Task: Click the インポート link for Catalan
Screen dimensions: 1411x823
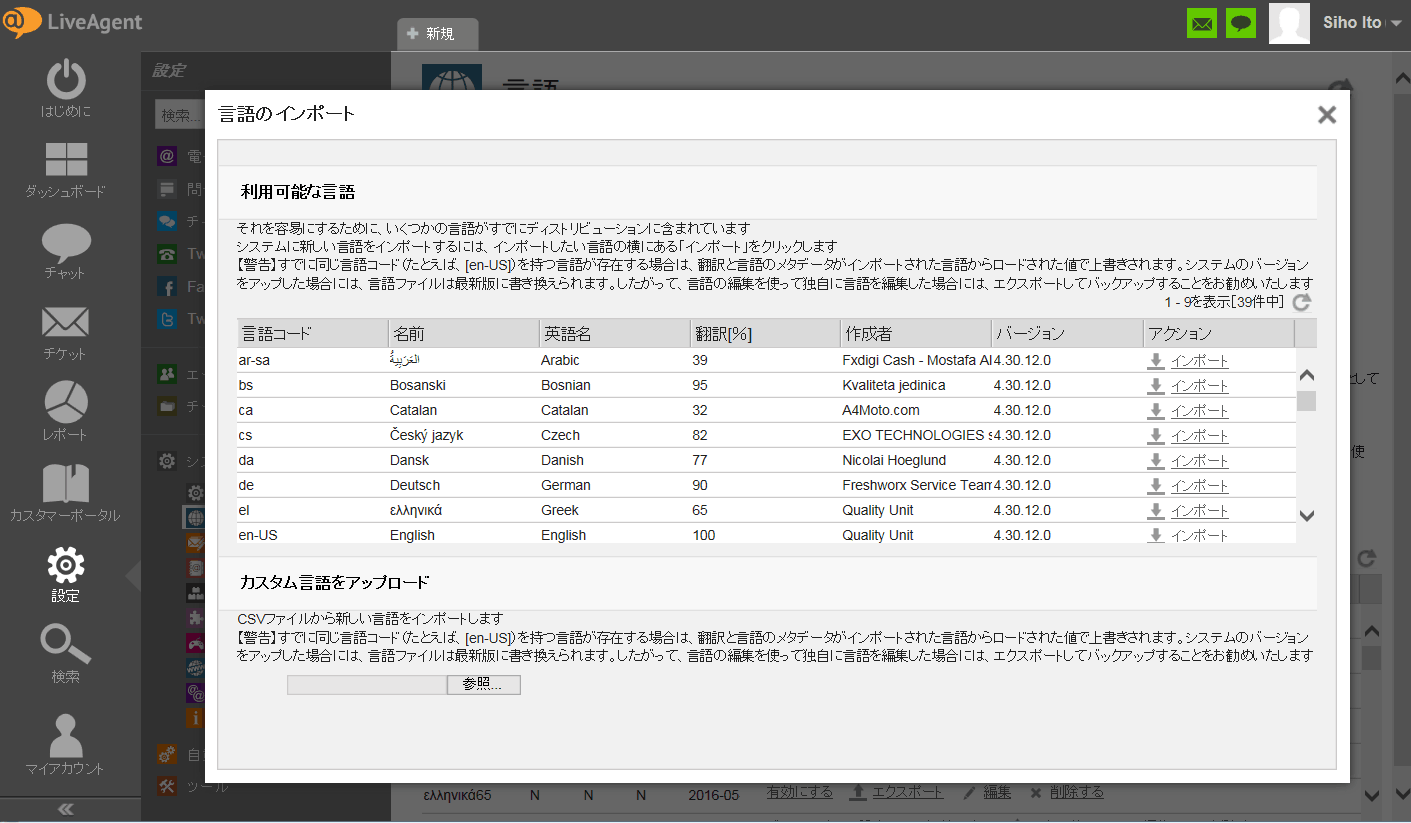Action: tap(1200, 411)
